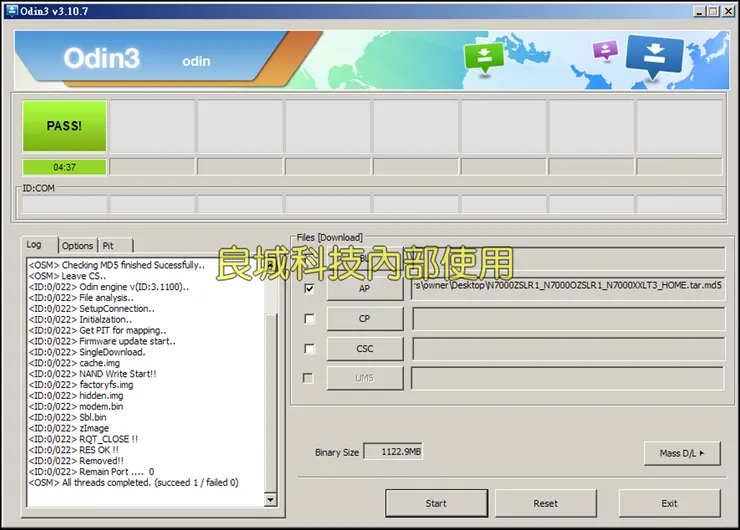This screenshot has width=740, height=530.
Task: Select the 'NAND Write Start!!' log line
Action: (x=92, y=374)
